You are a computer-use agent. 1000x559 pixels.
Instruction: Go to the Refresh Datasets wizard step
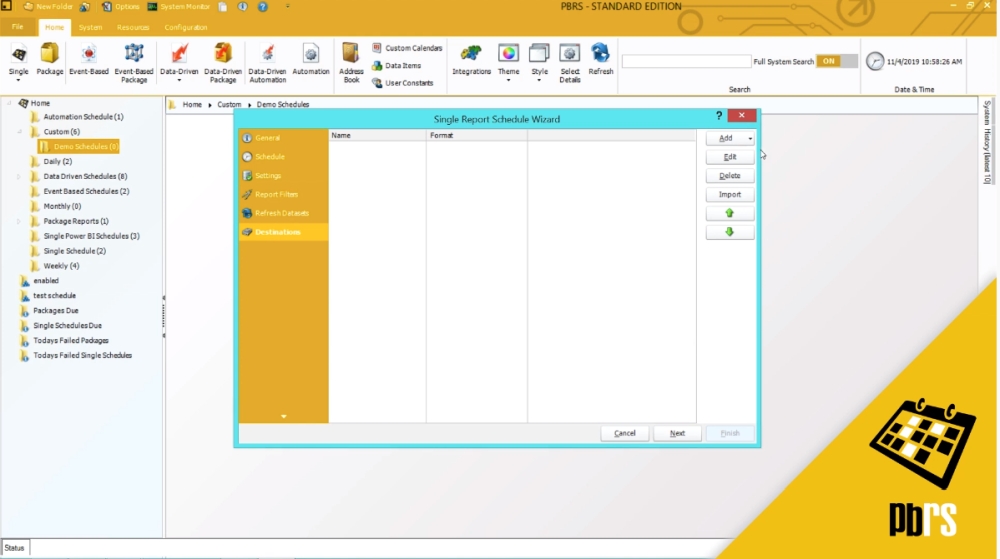[x=284, y=213]
